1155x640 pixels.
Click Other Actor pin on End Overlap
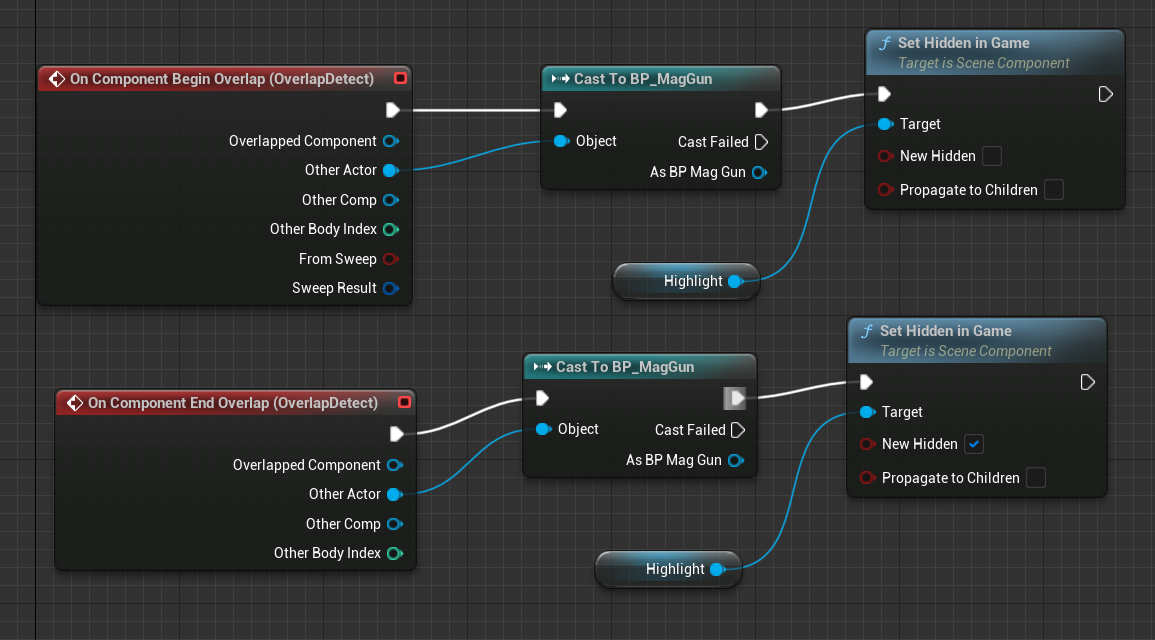pyautogui.click(x=395, y=494)
